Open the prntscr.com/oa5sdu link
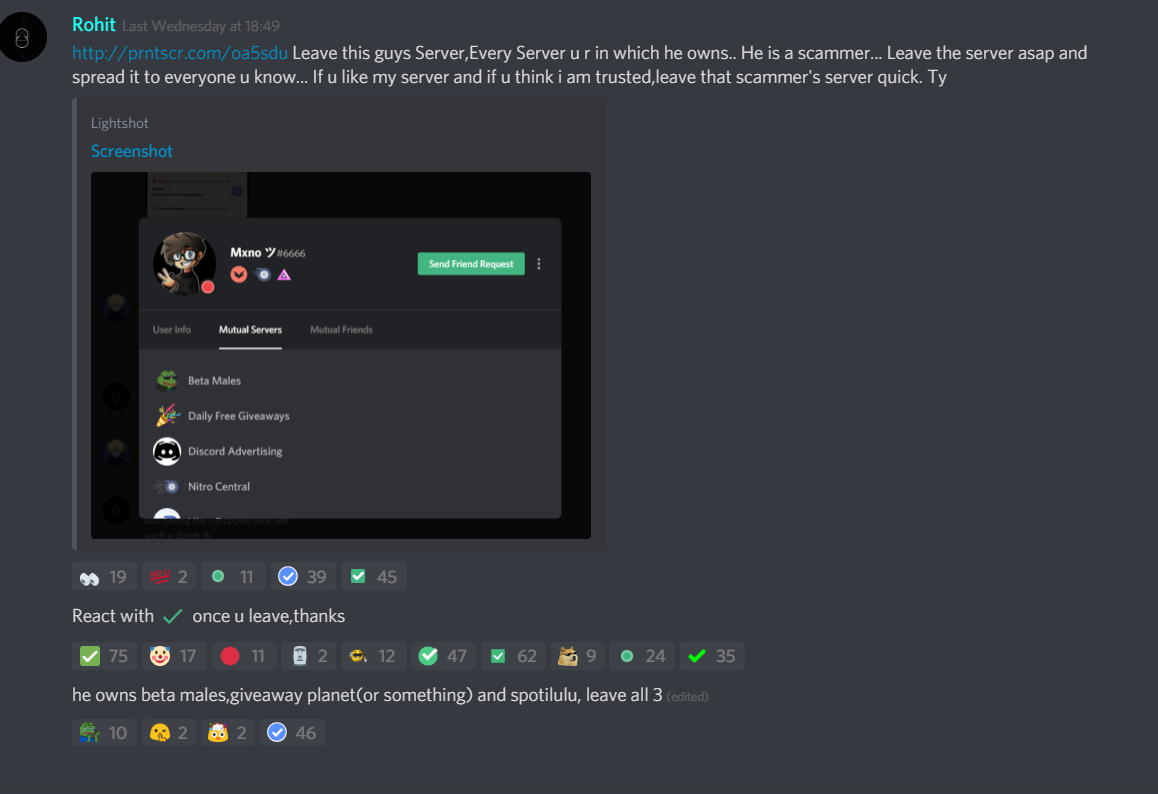 (179, 53)
